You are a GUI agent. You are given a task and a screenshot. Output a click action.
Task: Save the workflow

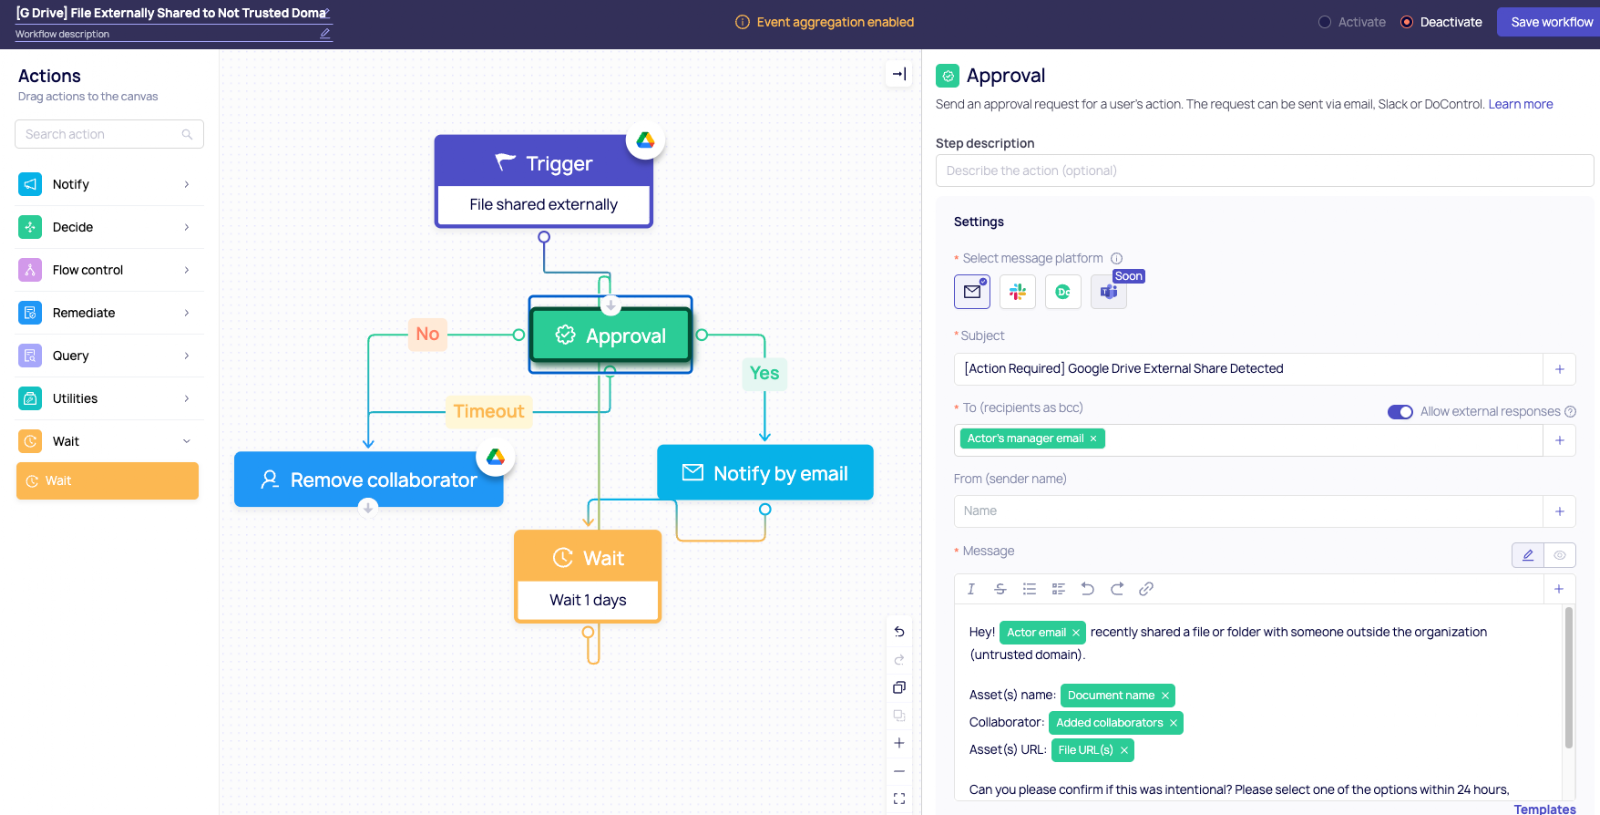point(1550,22)
